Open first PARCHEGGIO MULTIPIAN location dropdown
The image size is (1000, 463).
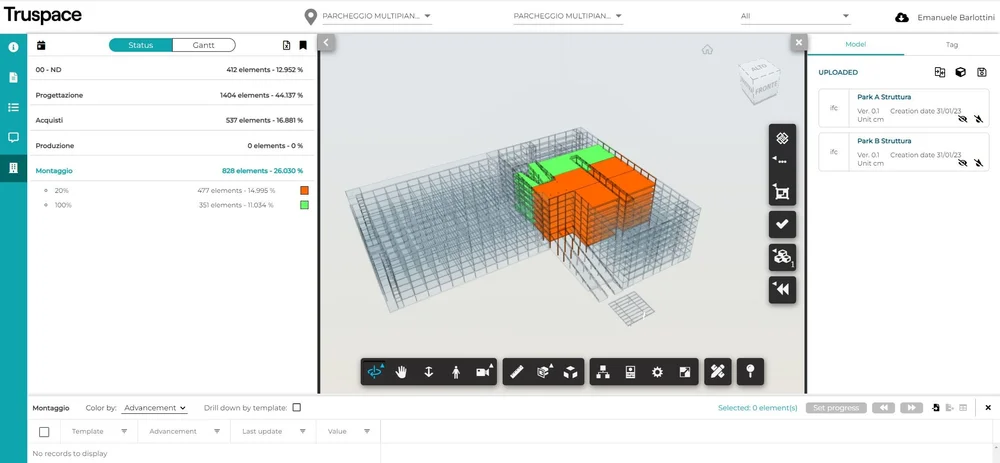click(377, 16)
